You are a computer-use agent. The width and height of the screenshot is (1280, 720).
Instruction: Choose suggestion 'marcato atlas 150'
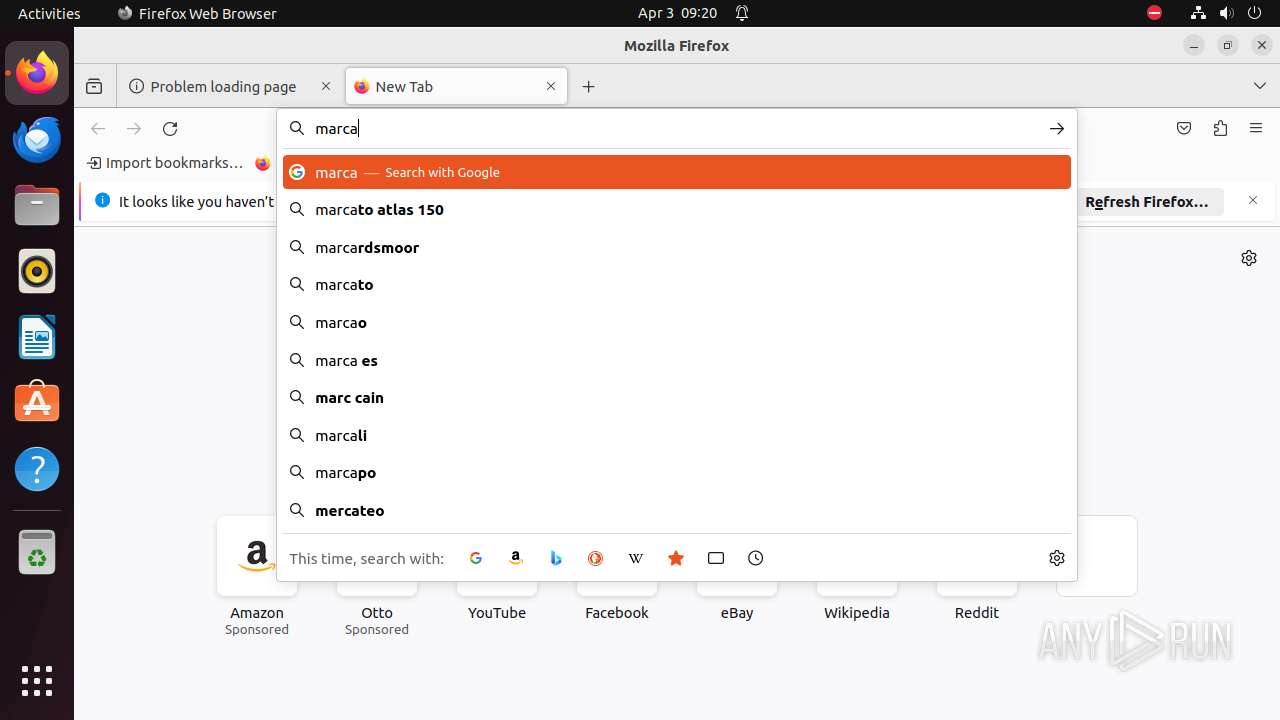677,210
